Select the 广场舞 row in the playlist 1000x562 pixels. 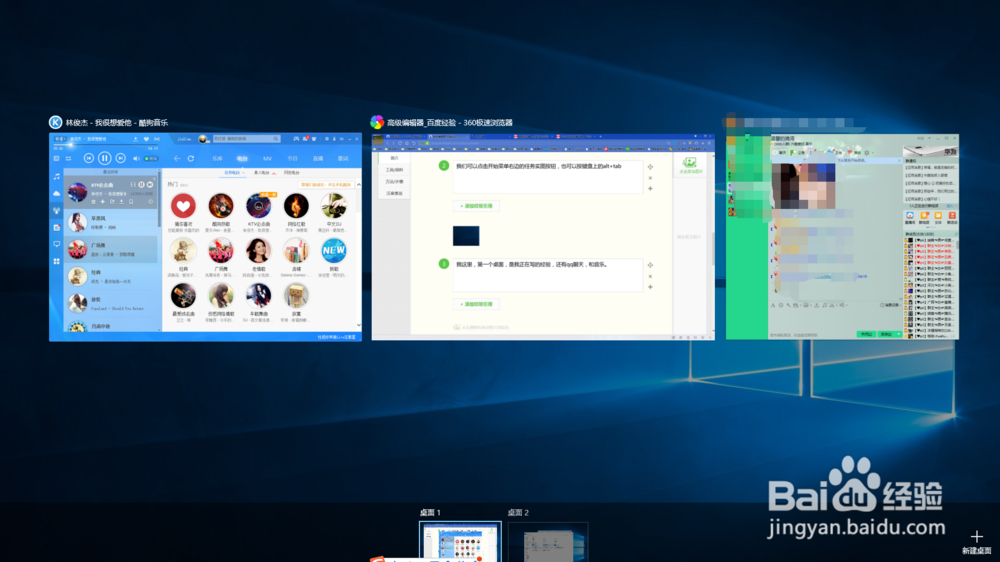pyautogui.click(x=111, y=249)
